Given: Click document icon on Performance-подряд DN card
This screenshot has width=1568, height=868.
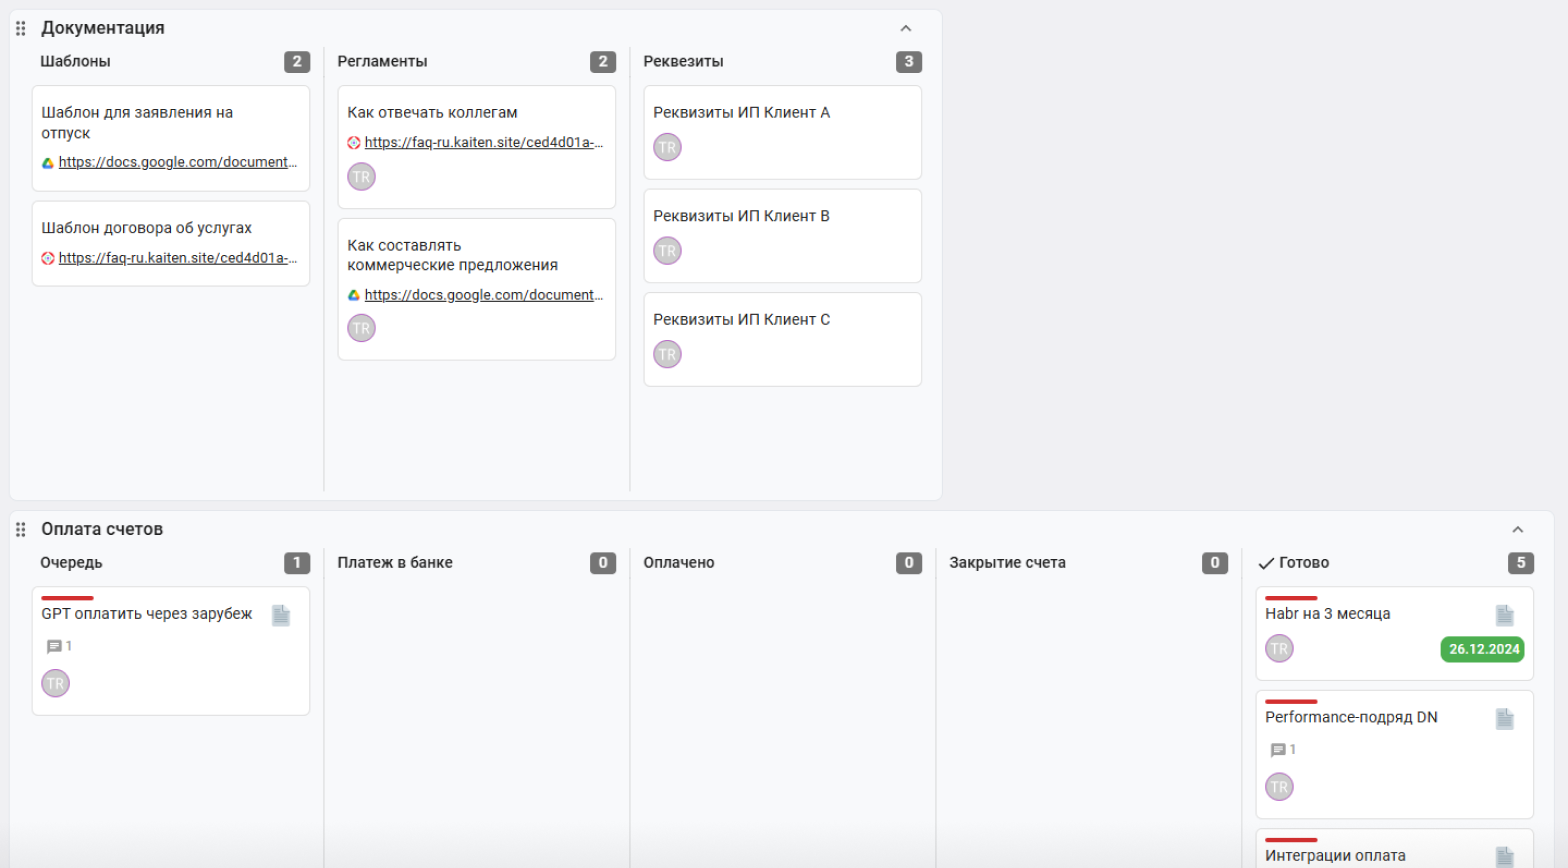Looking at the screenshot, I should tap(1505, 719).
